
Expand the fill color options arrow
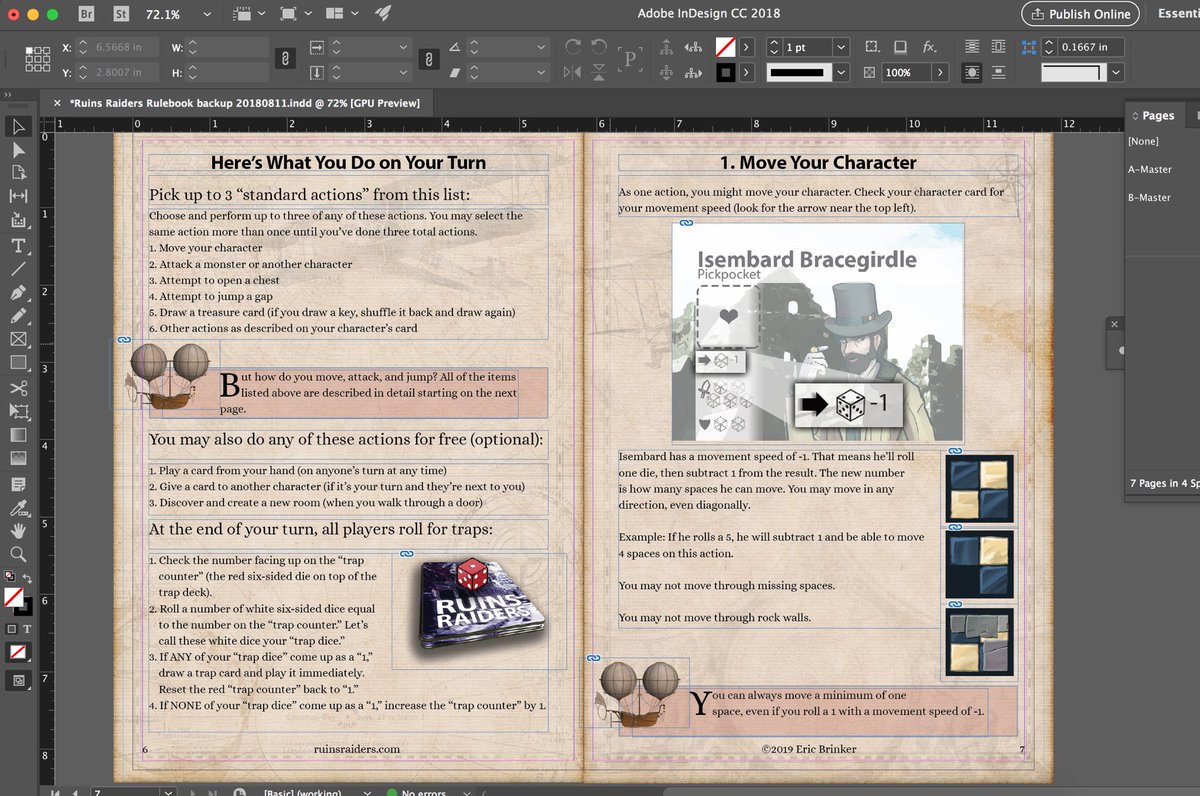click(x=746, y=47)
